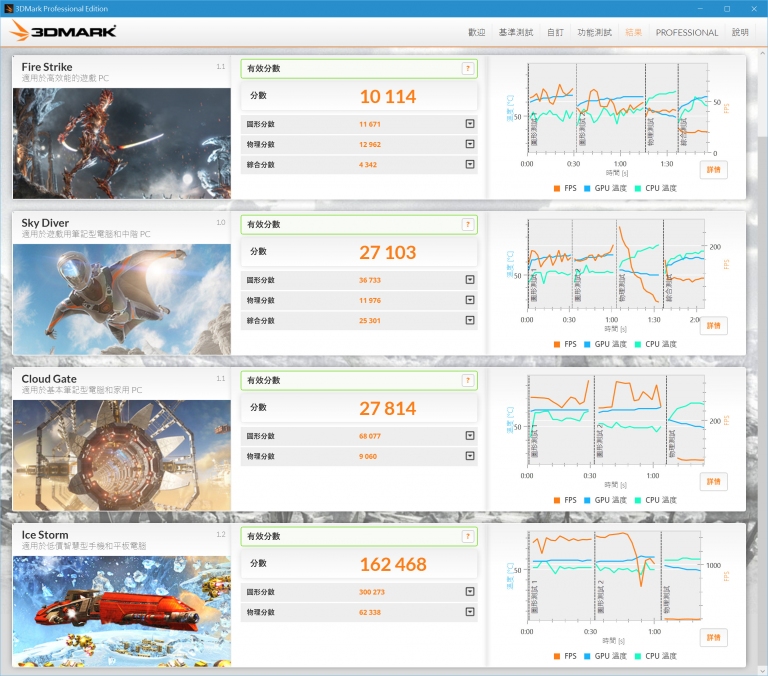Click the Fire Strike 有效分數 valid score bar
Screen dimensions: 768x676
click(x=359, y=69)
